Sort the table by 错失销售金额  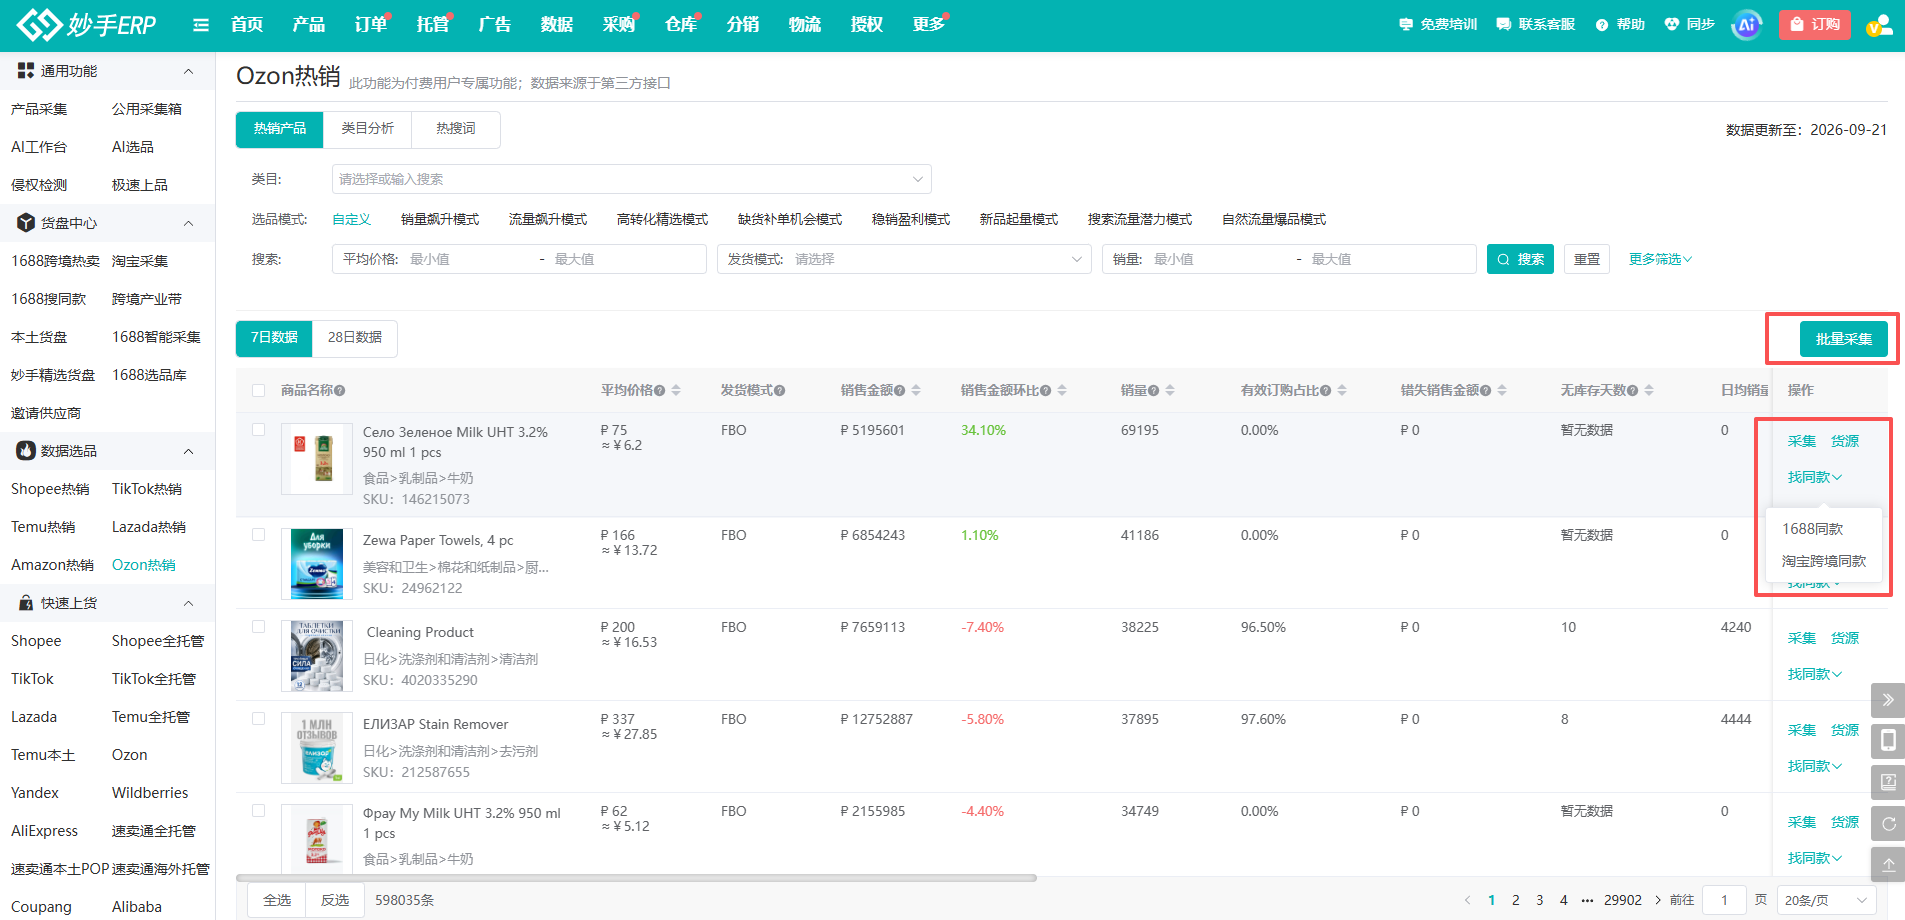[1502, 391]
